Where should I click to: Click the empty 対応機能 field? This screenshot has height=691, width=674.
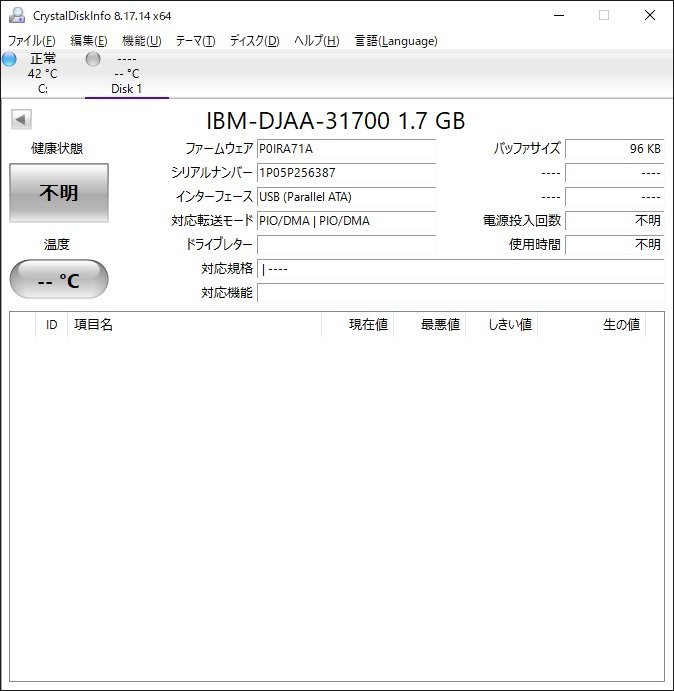(x=461, y=293)
